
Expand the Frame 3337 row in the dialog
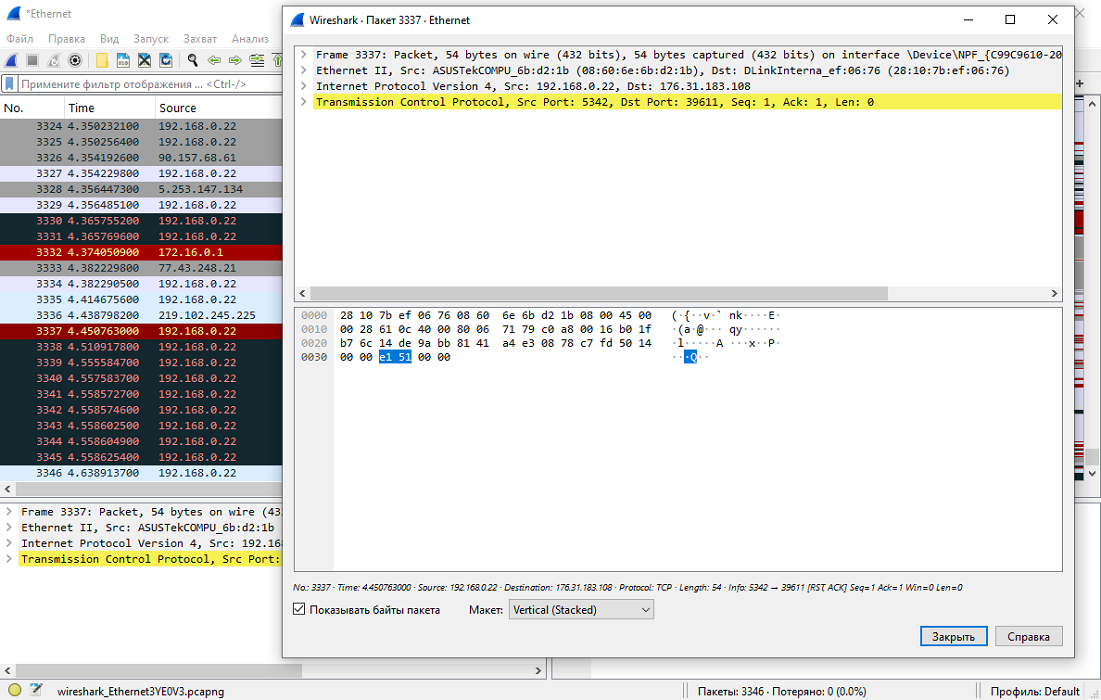click(x=303, y=54)
